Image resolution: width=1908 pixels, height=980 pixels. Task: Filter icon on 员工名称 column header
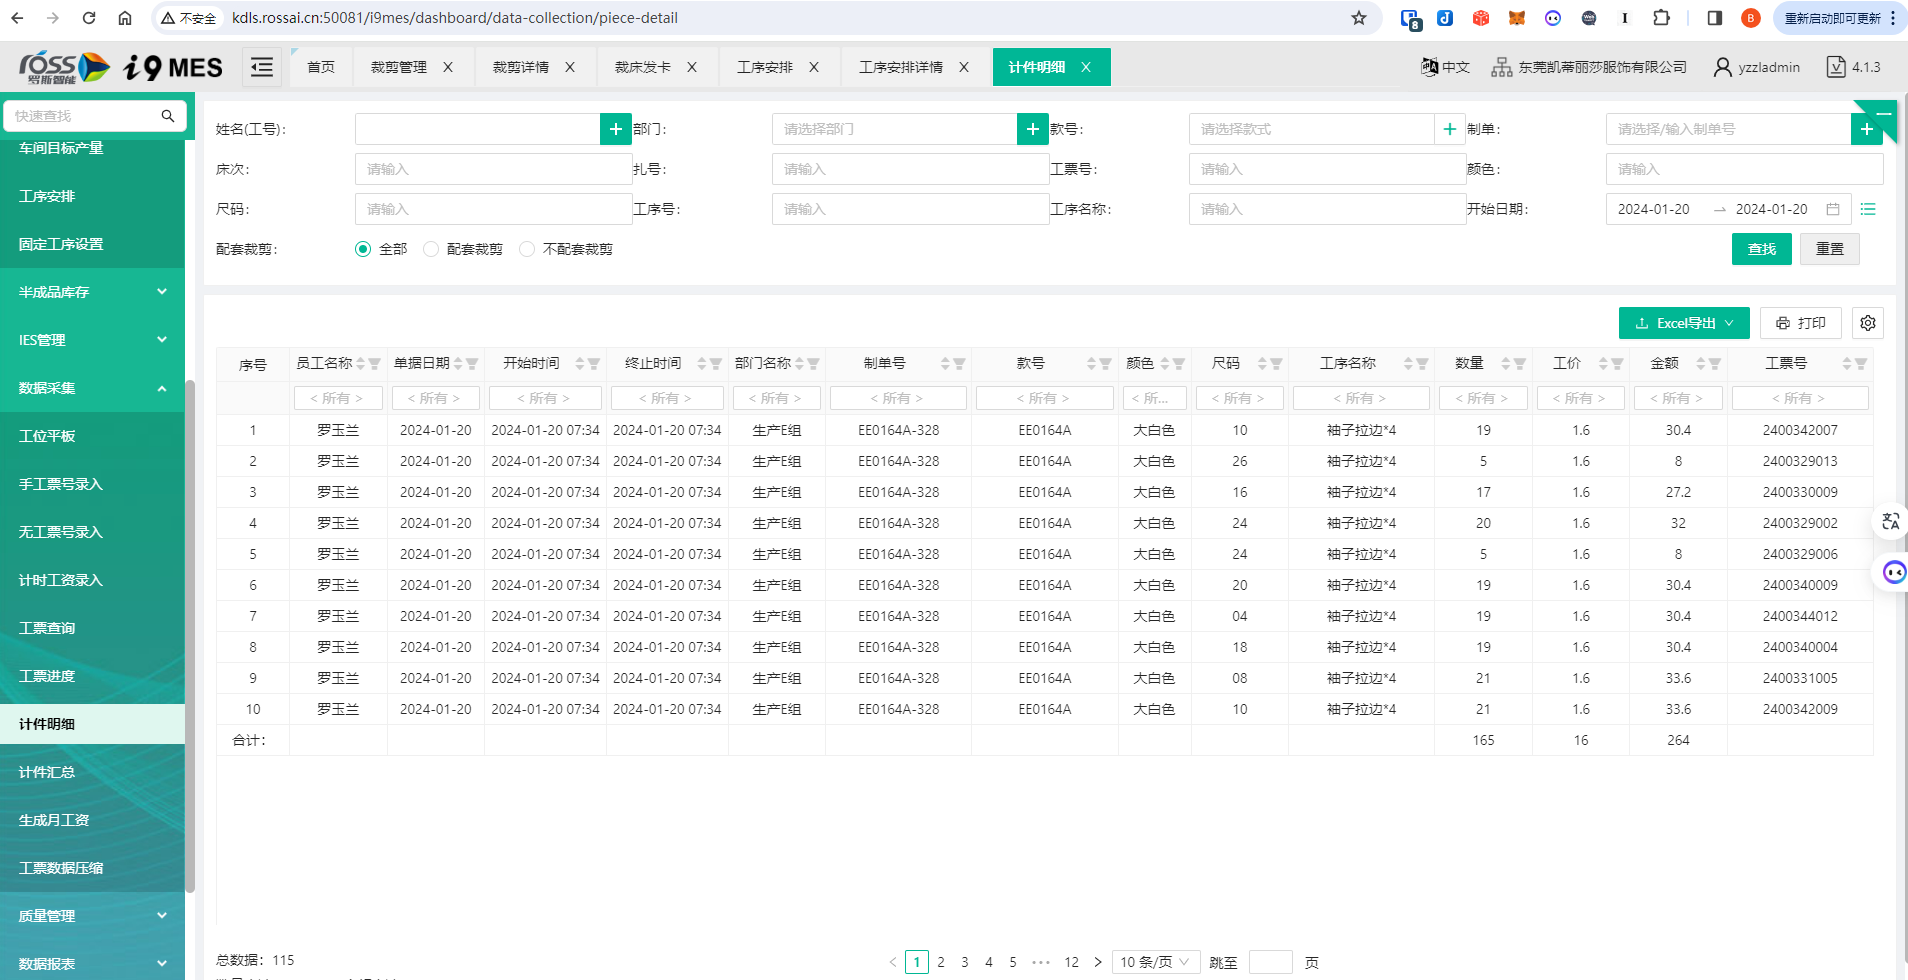pyautogui.click(x=374, y=364)
